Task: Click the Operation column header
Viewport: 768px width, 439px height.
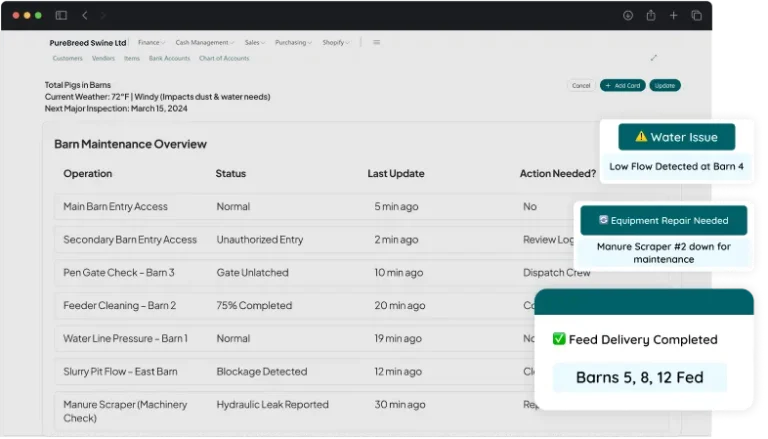Action: [88, 173]
